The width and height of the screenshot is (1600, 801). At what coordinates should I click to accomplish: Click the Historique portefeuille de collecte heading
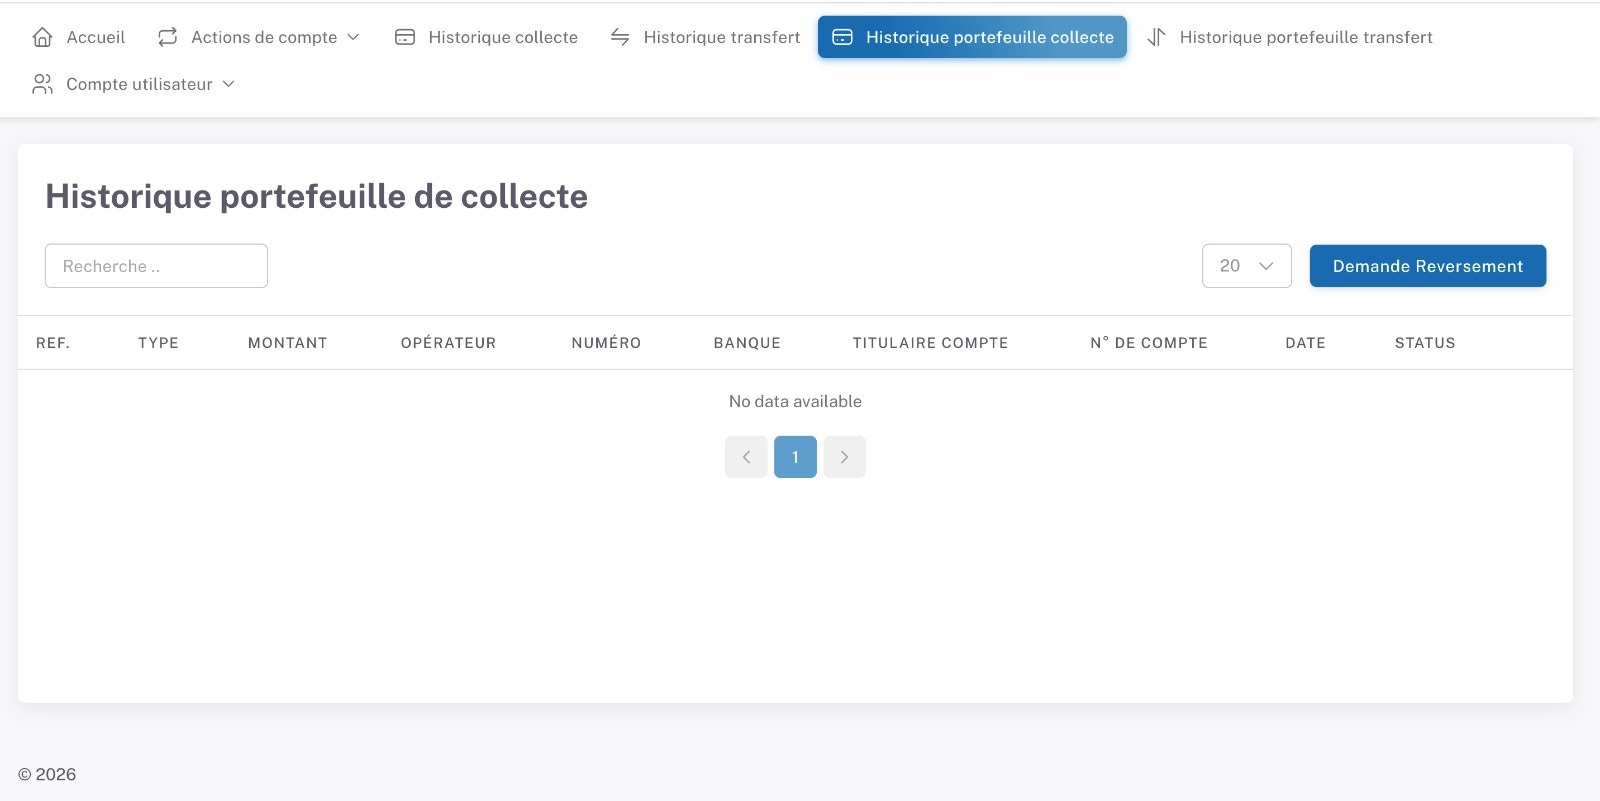click(316, 196)
